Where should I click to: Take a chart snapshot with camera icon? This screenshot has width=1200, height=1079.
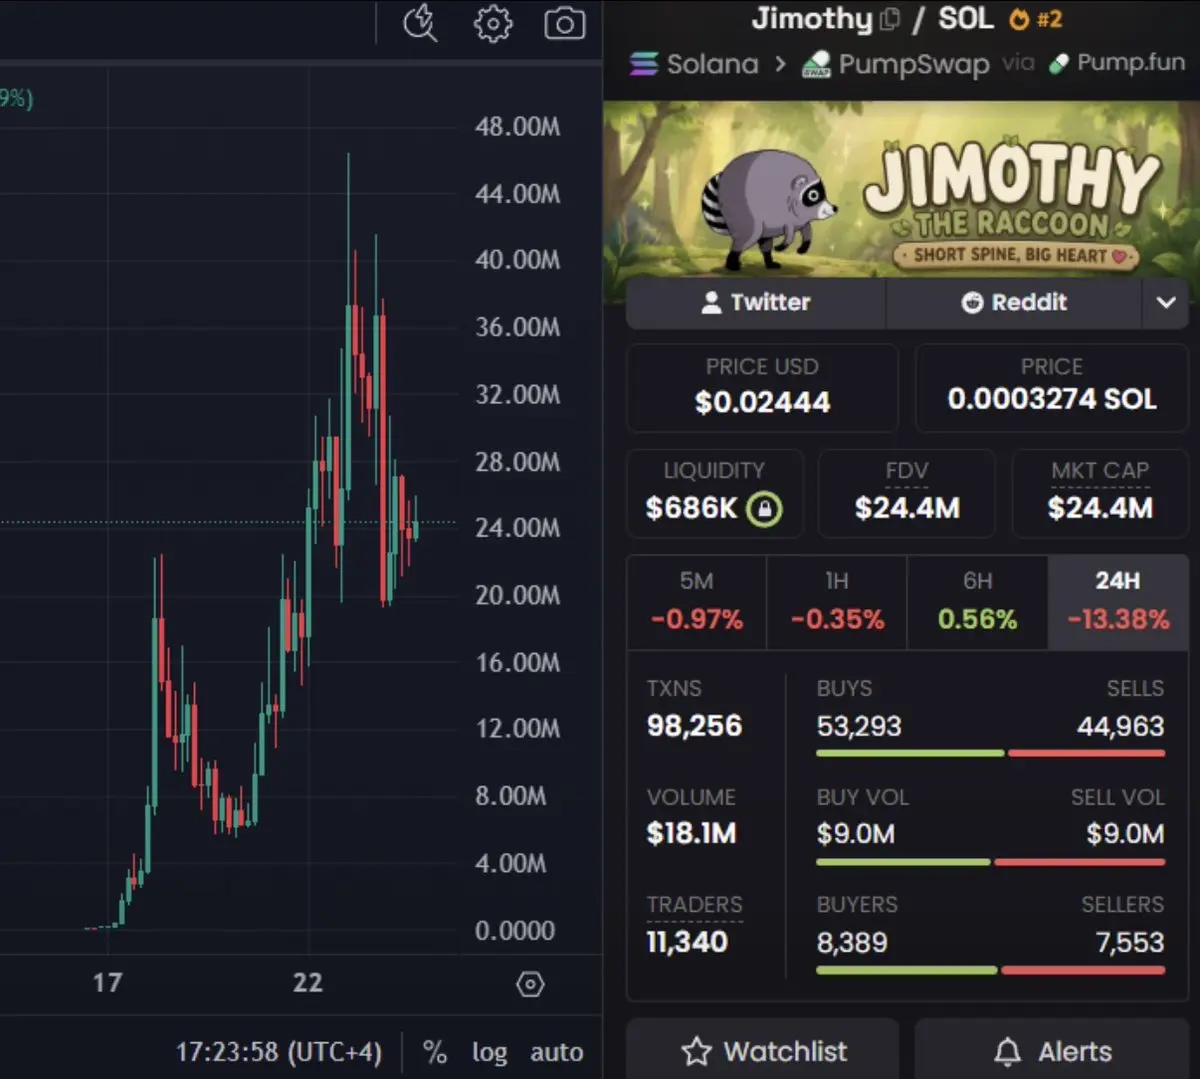point(564,23)
